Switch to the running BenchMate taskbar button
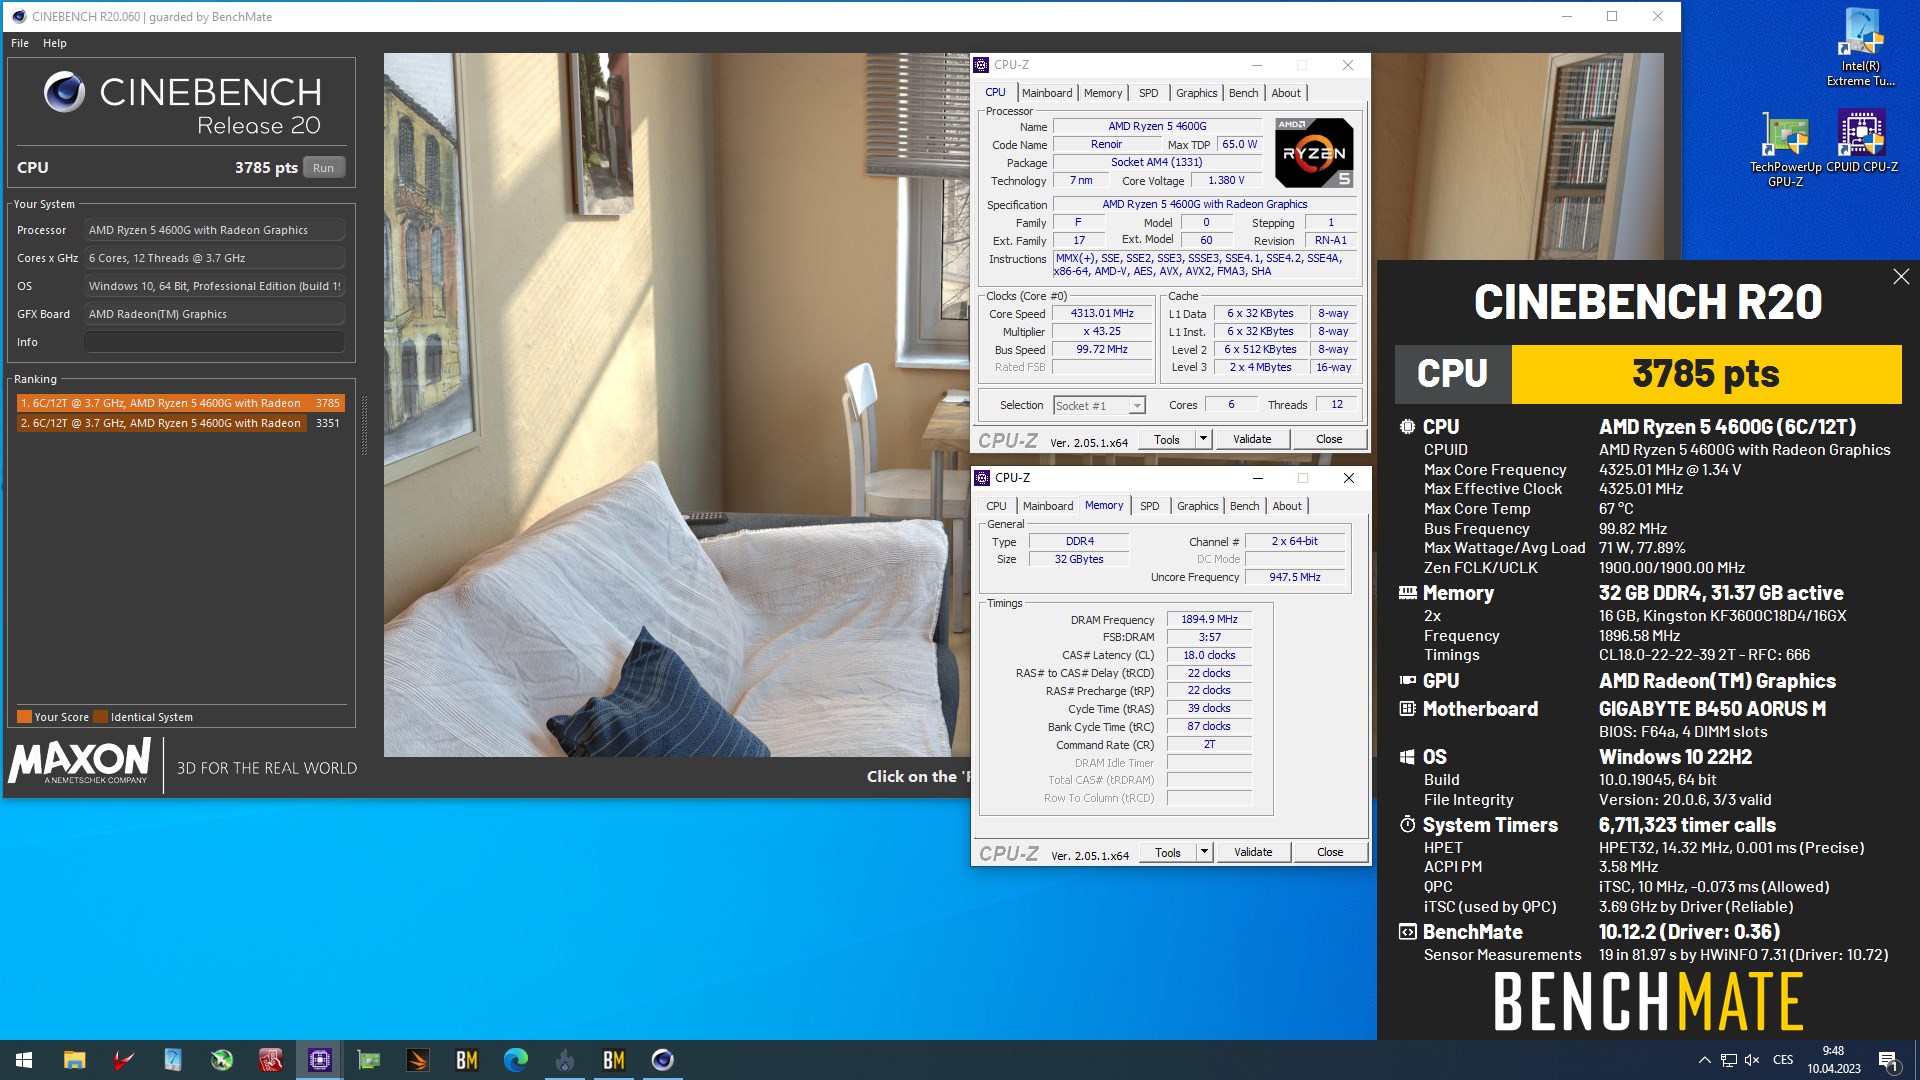1920x1080 pixels. click(x=613, y=1060)
